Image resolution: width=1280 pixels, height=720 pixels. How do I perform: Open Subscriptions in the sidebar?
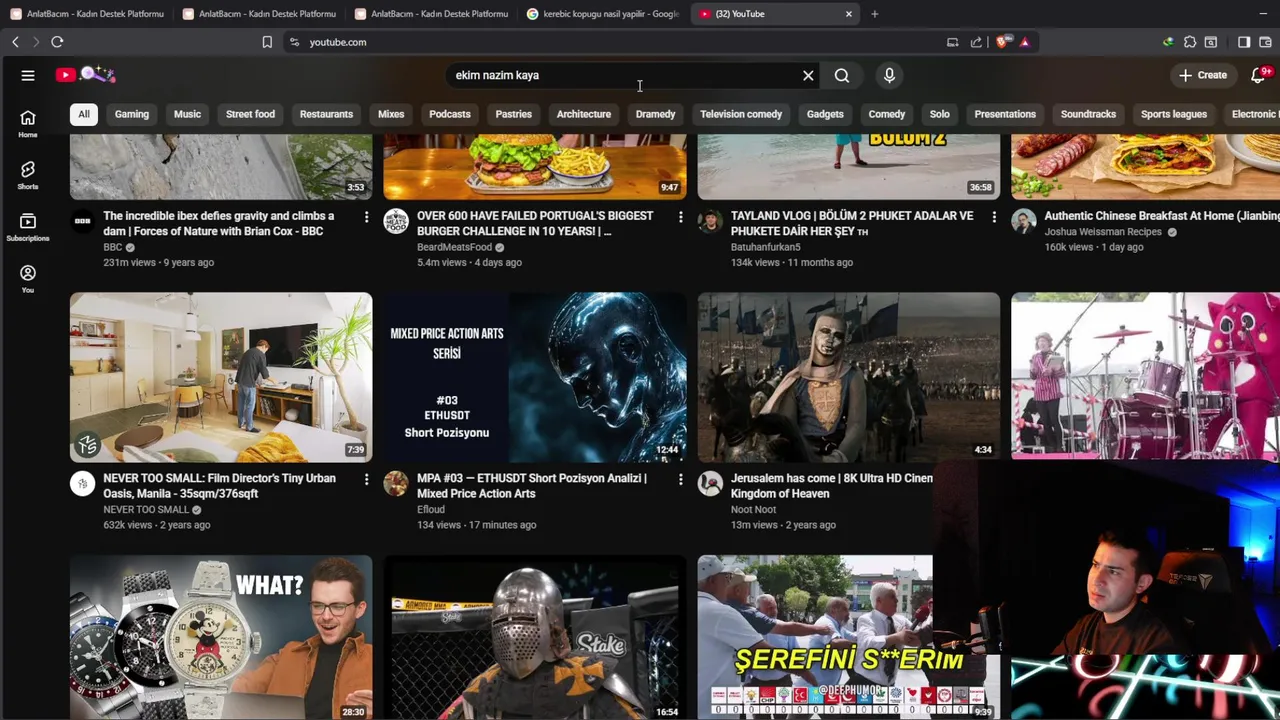(x=28, y=227)
